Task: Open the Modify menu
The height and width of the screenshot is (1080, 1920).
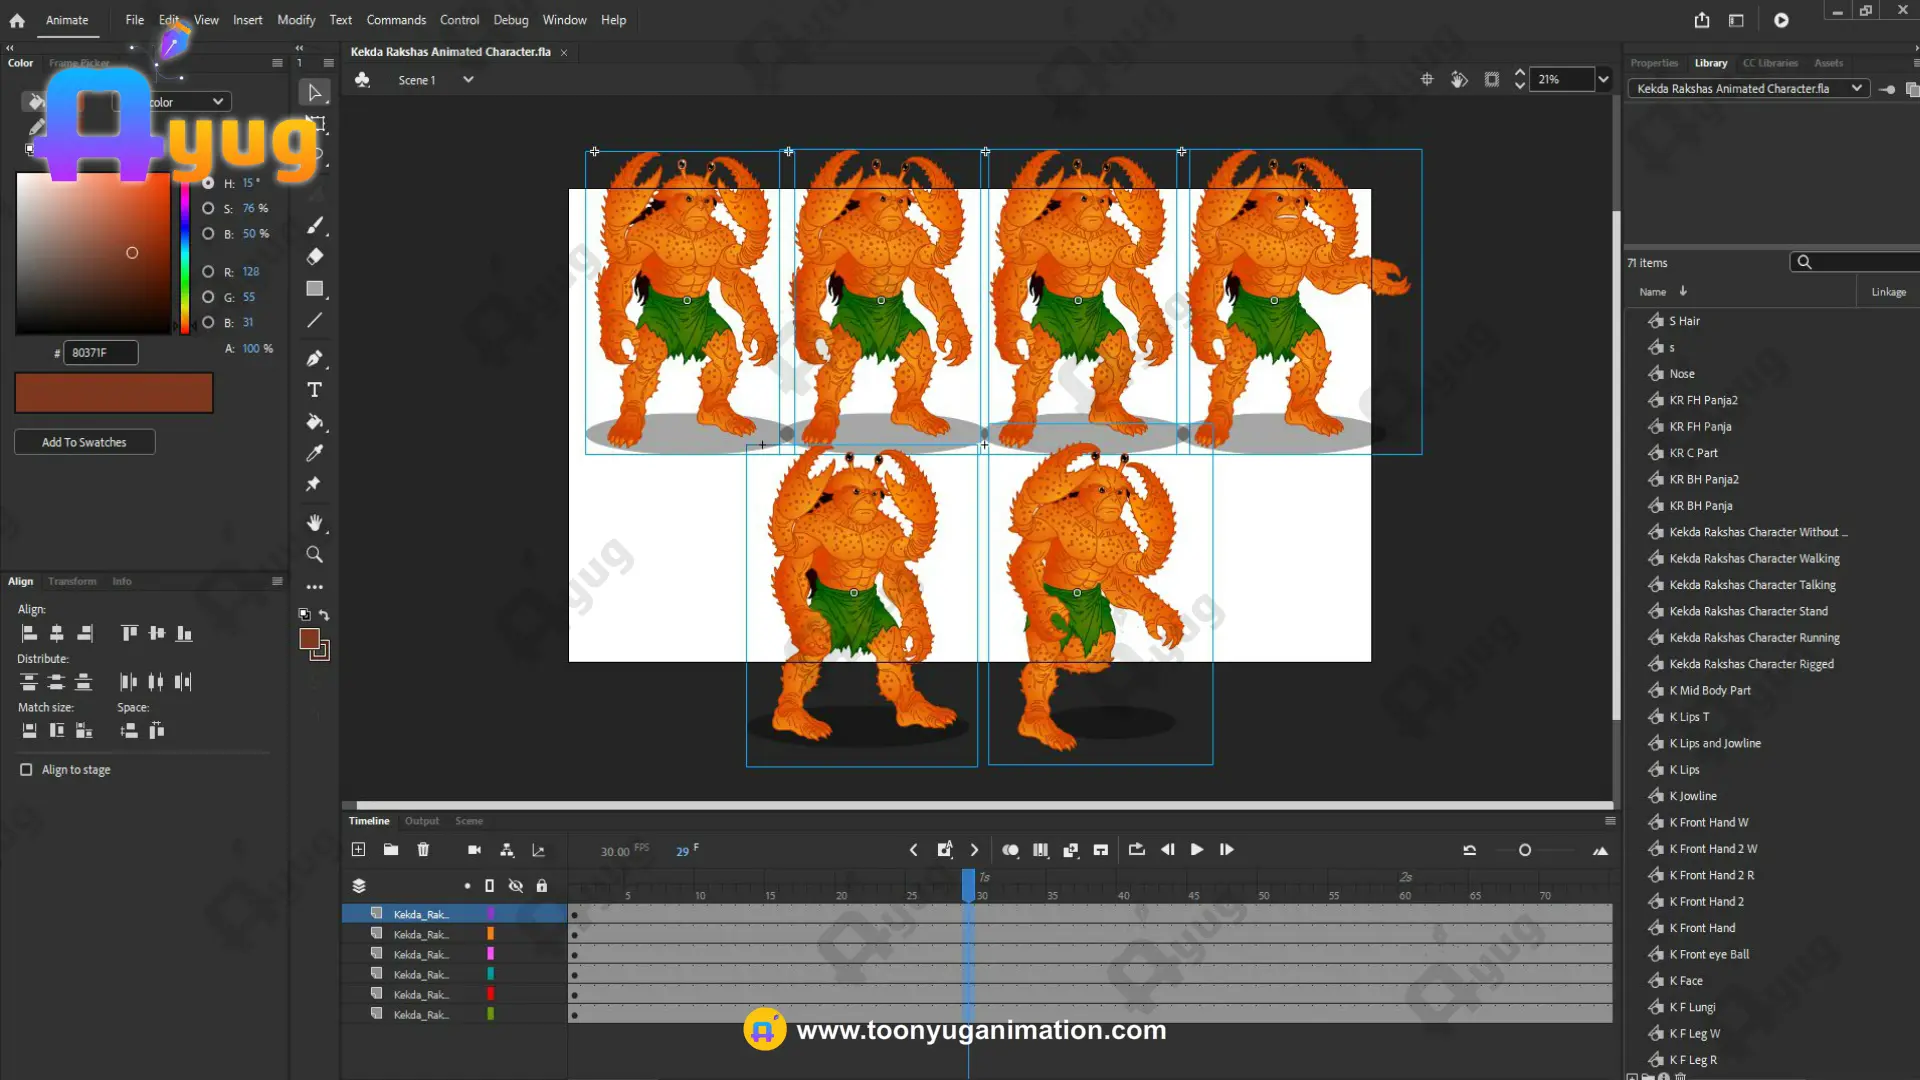Action: (296, 20)
